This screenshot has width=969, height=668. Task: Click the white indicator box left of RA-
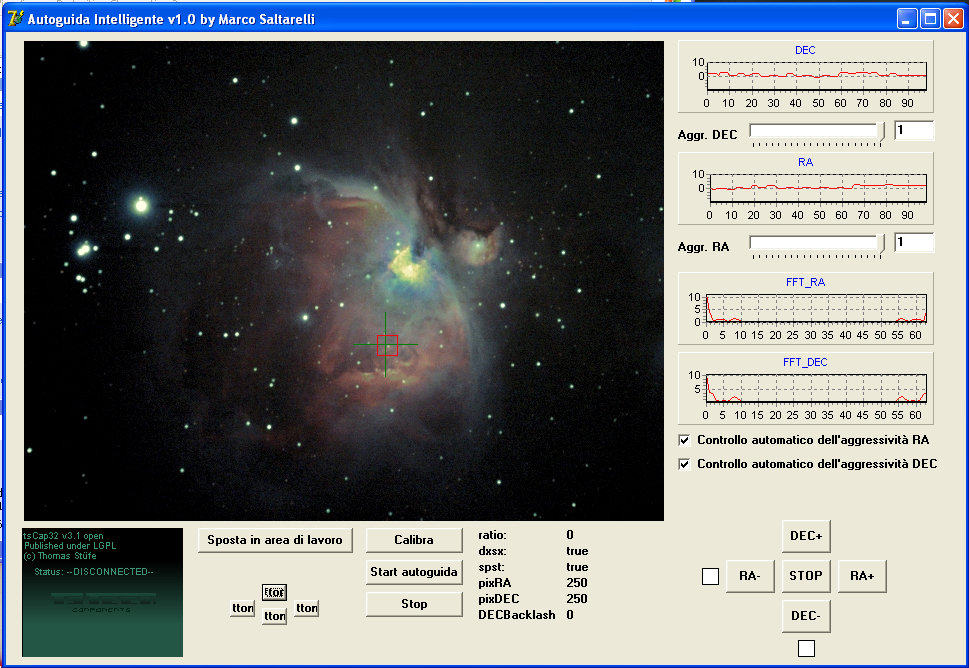[x=711, y=577]
